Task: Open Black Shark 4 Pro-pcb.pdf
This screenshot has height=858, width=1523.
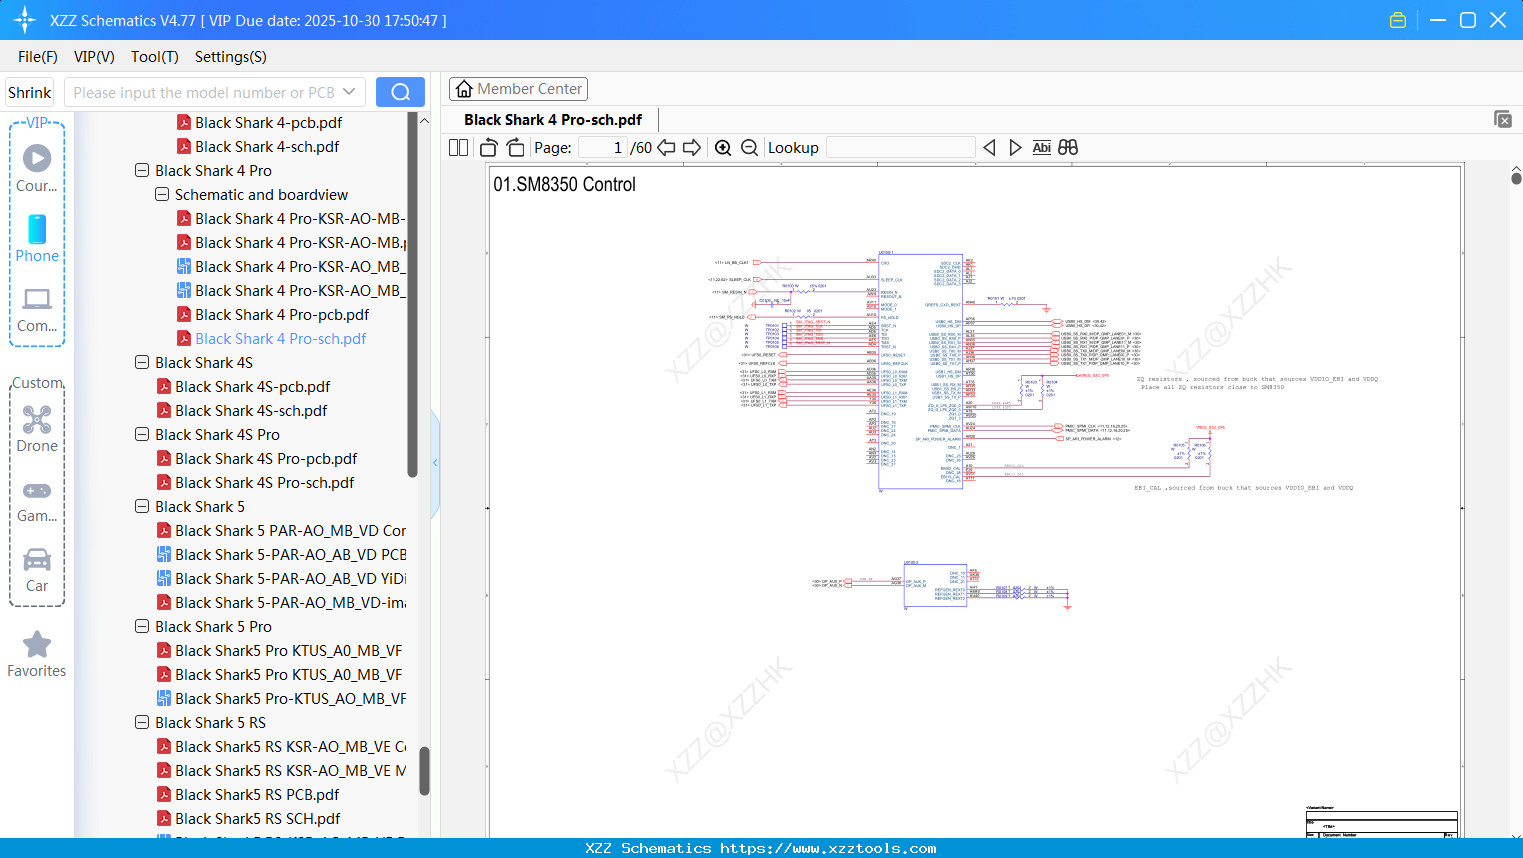Action: (x=282, y=315)
